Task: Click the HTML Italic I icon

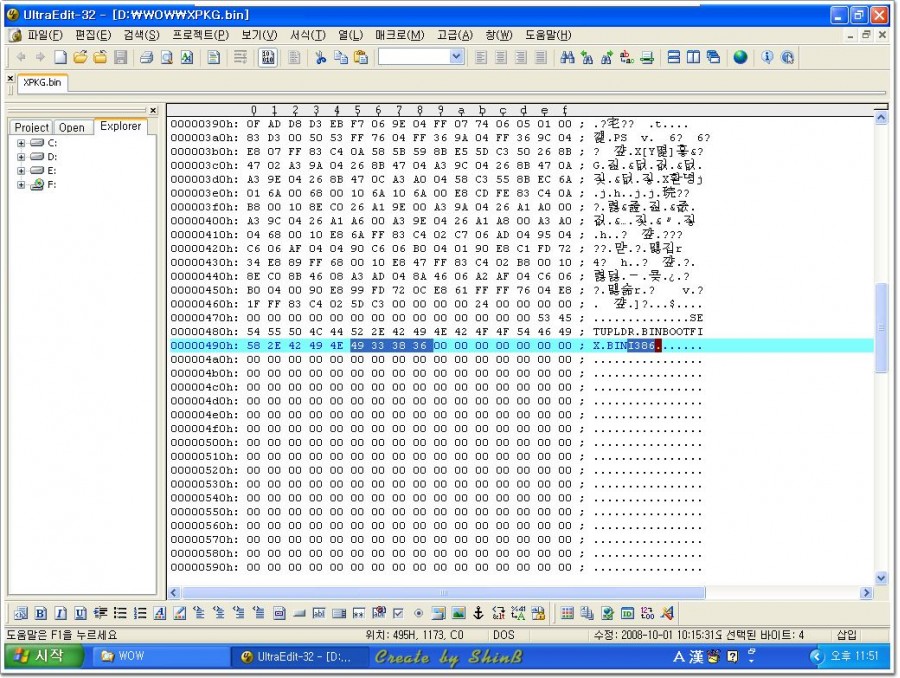Action: click(60, 613)
